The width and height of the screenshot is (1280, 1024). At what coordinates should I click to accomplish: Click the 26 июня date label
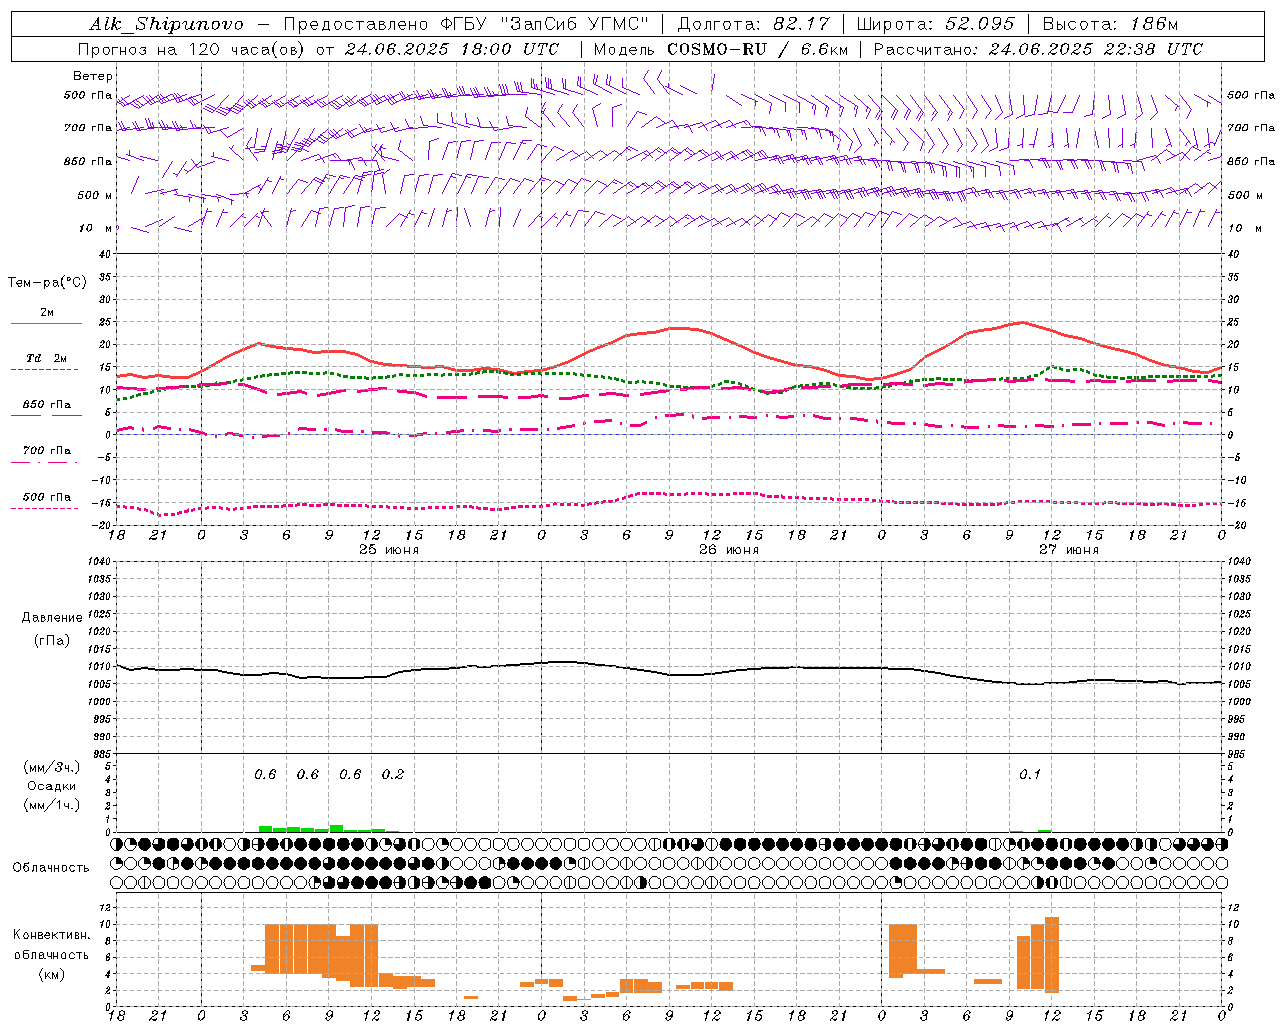tap(729, 550)
